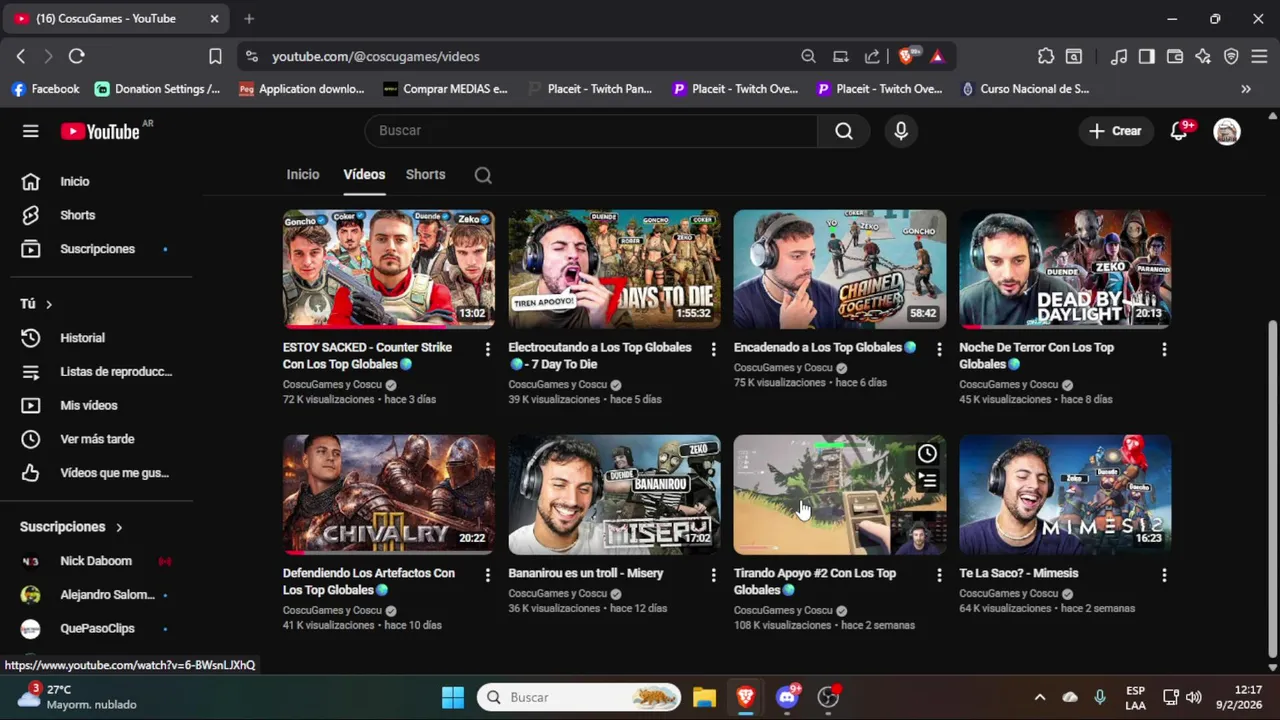
Task: Start voice search with the microphone
Action: [x=901, y=131]
